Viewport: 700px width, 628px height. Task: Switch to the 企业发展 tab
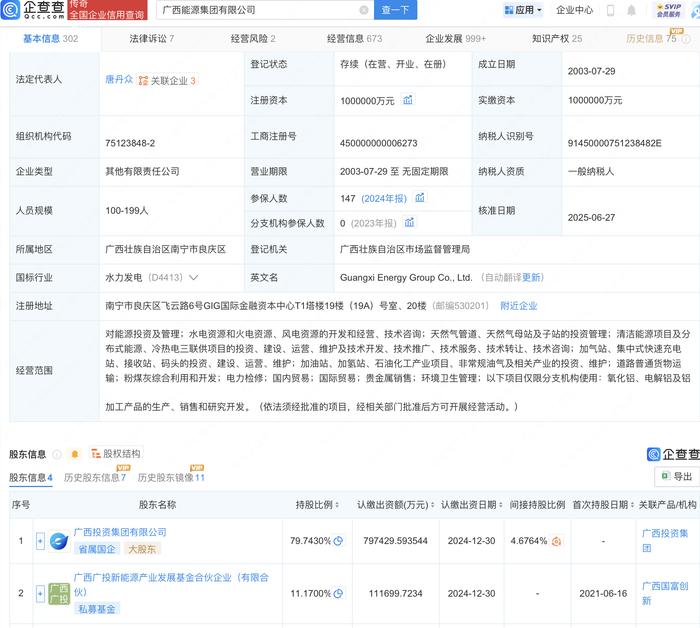[x=455, y=39]
